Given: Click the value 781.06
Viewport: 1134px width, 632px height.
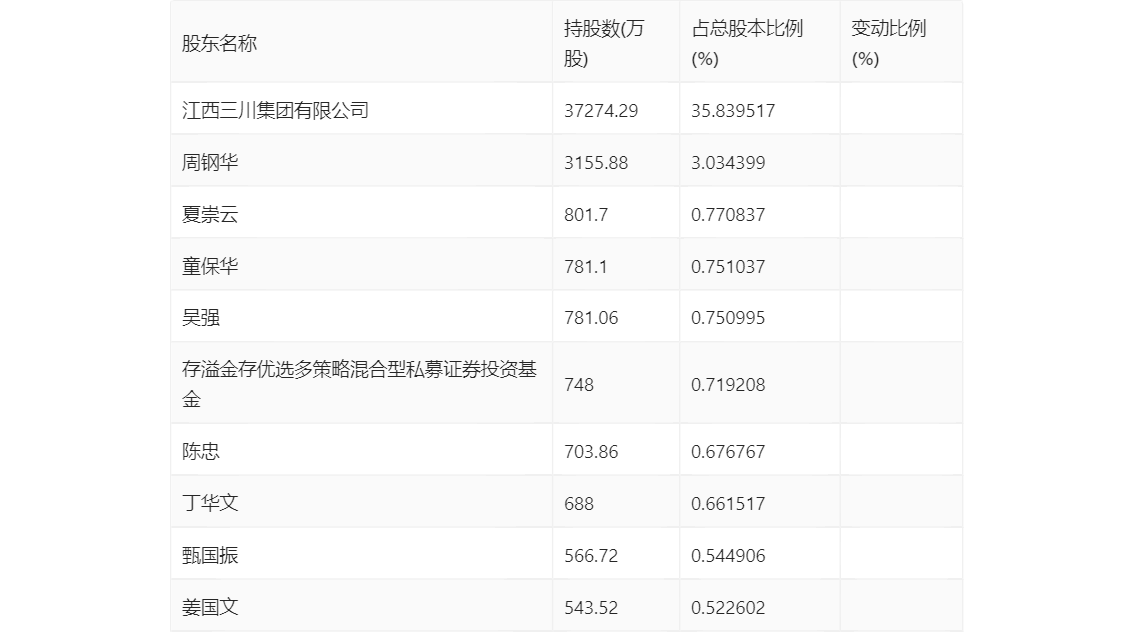Looking at the screenshot, I should click(591, 317).
